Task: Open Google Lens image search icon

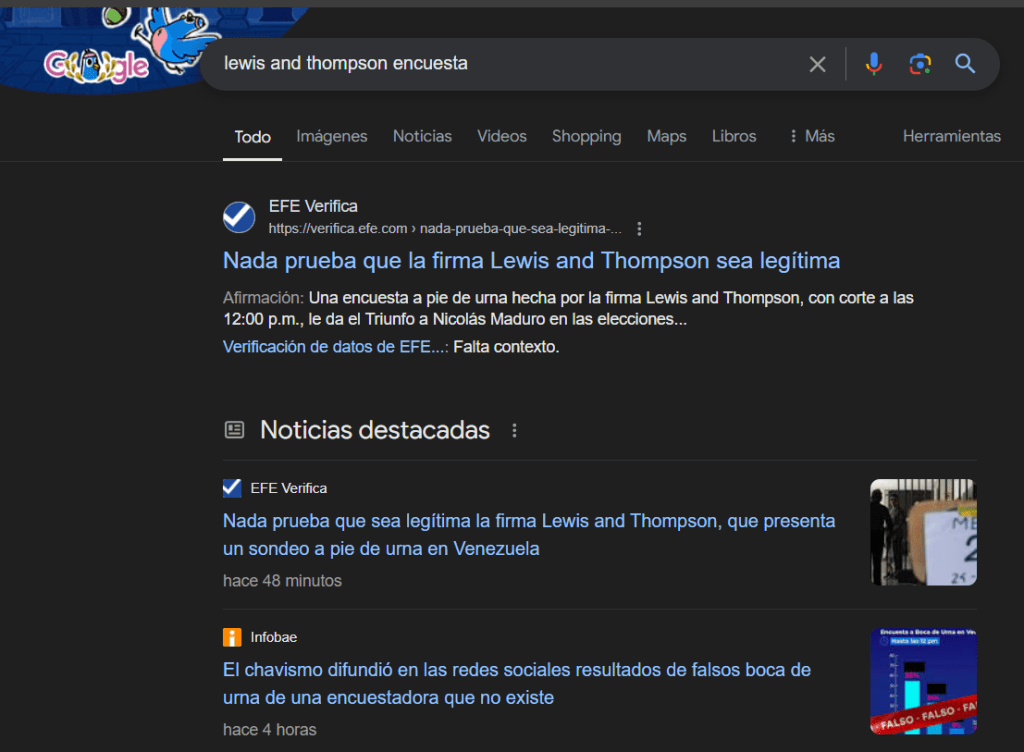Action: (x=920, y=64)
